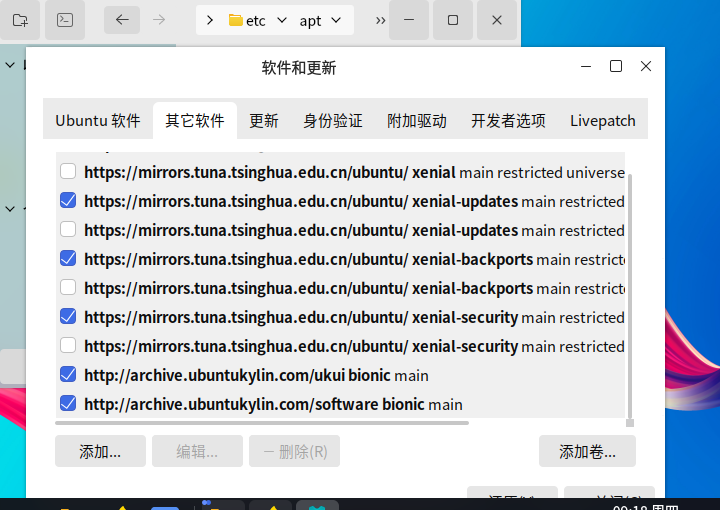Go back with the left arrow button
Image resolution: width=720 pixels, height=510 pixels.
point(122,20)
